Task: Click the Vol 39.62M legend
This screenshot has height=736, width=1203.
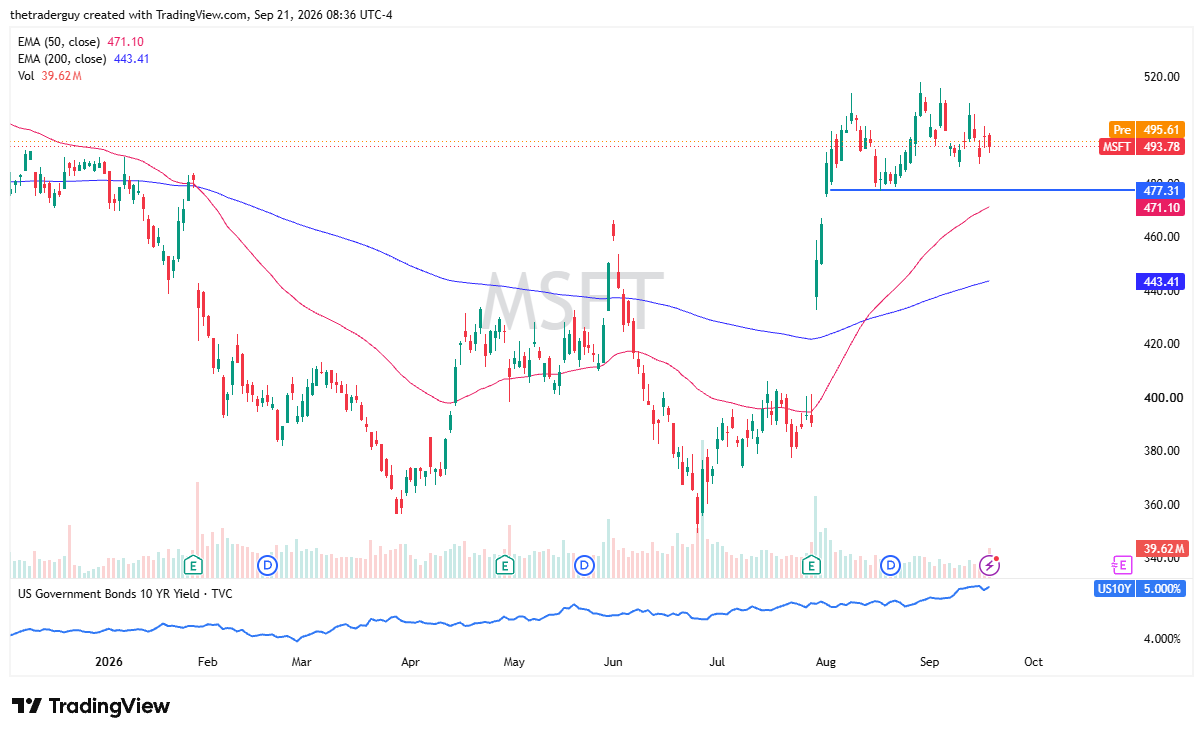Action: point(48,74)
